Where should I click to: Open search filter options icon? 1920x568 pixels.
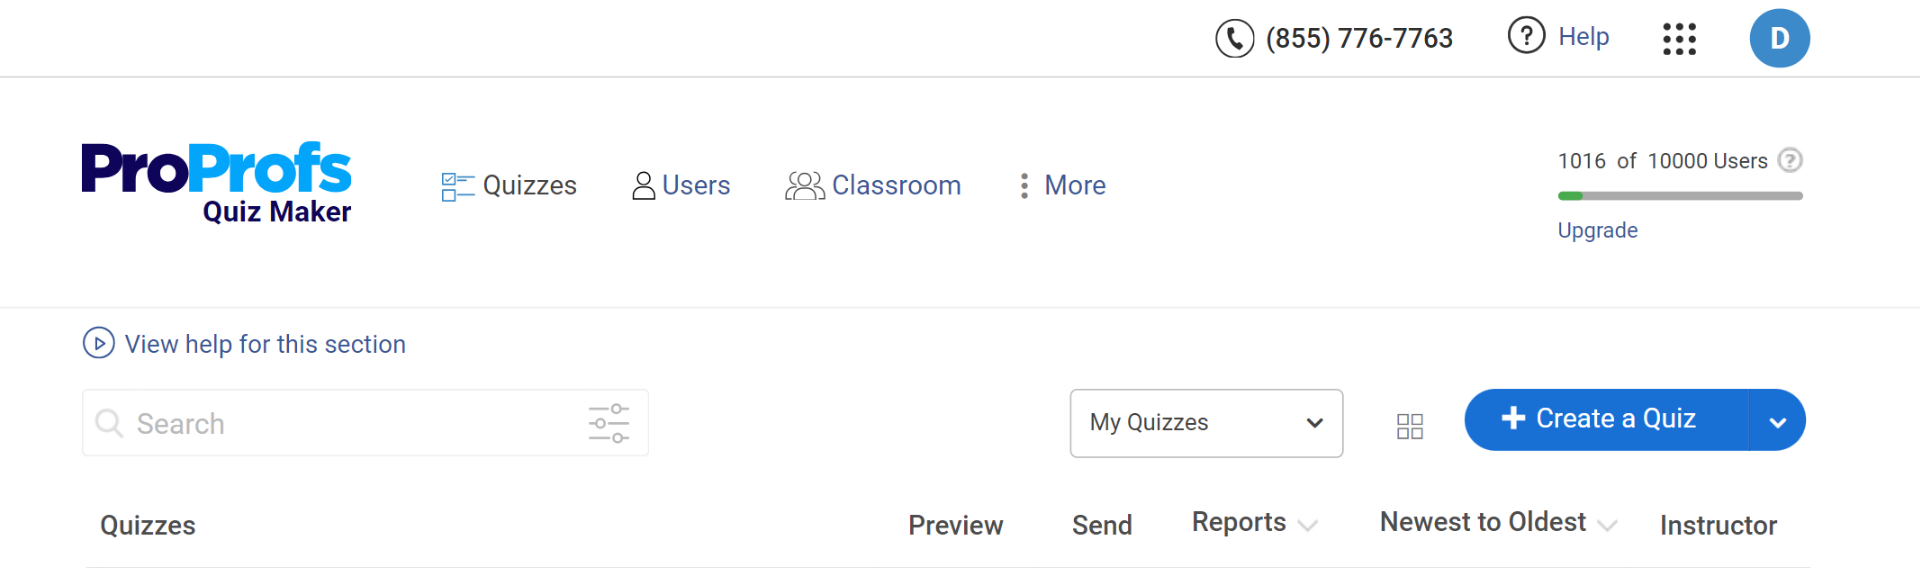(x=608, y=423)
